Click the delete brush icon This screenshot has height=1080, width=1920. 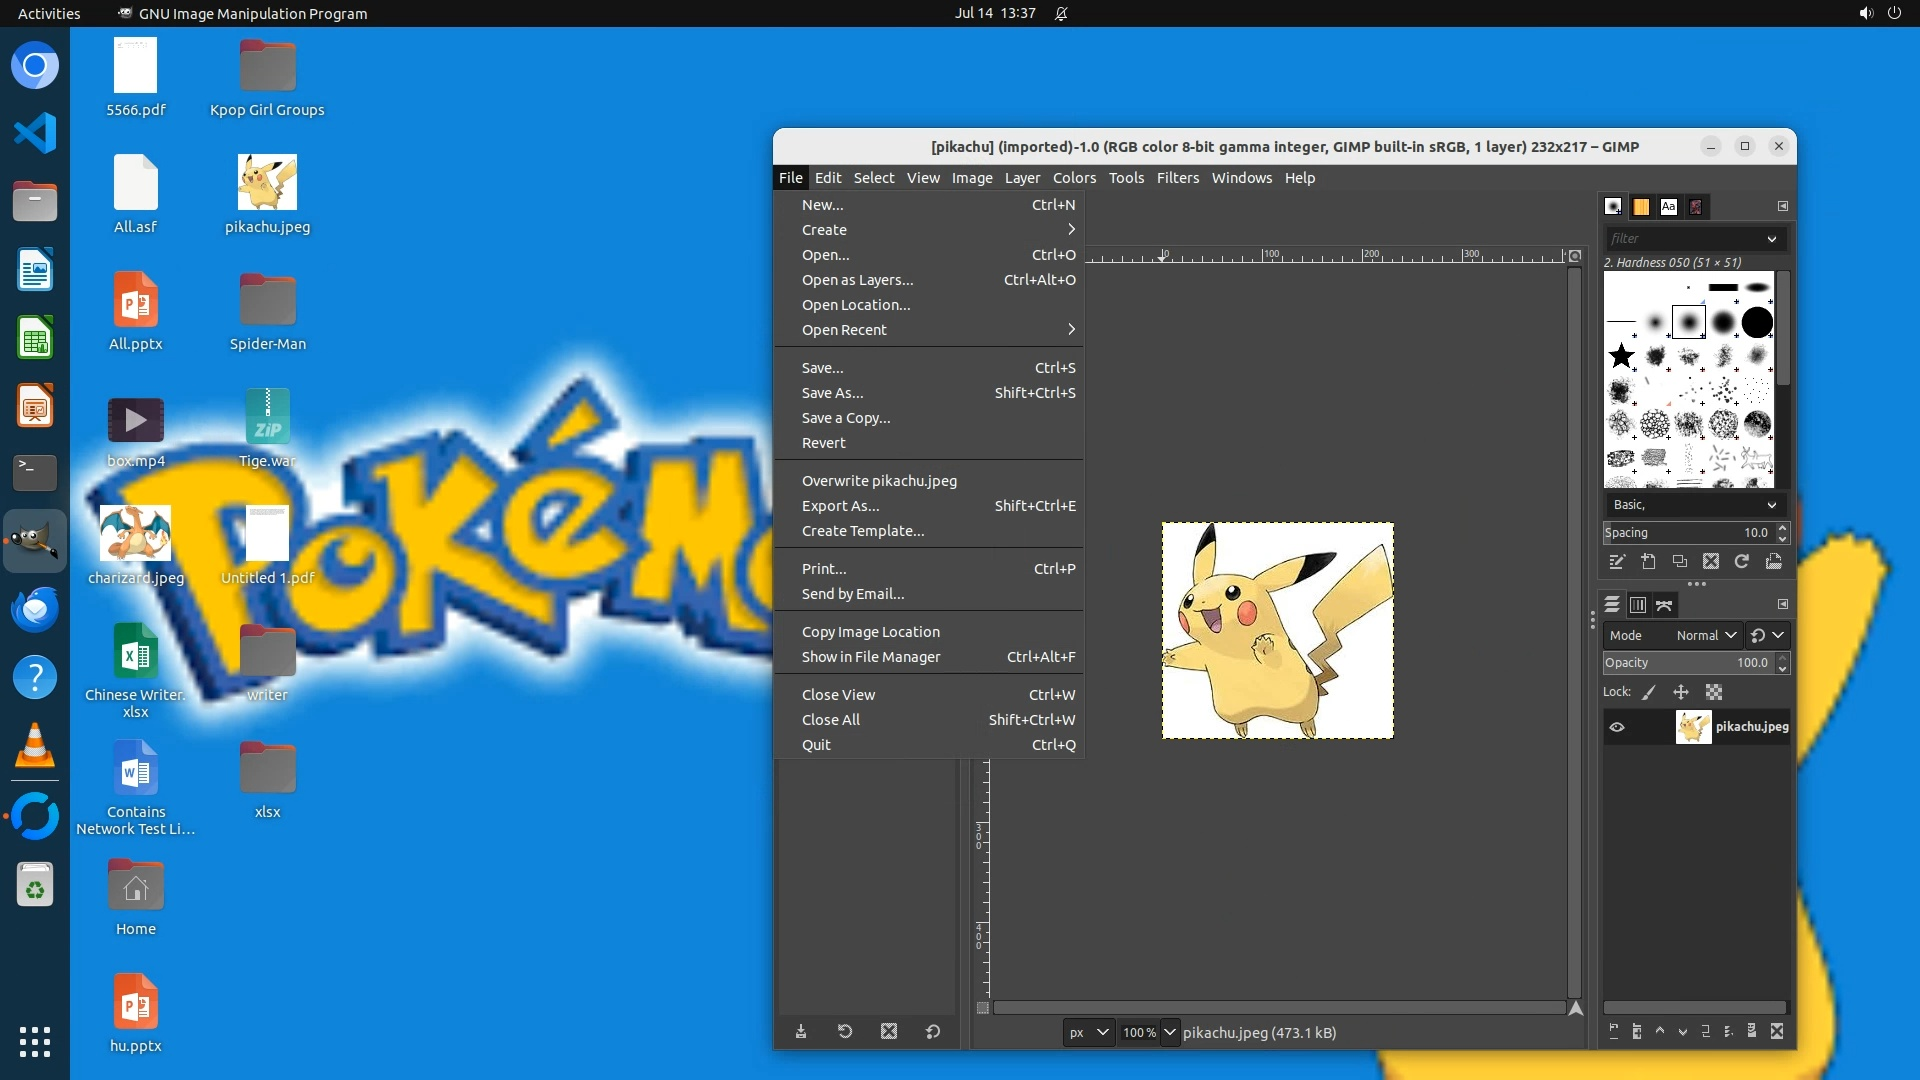pos(1711,562)
